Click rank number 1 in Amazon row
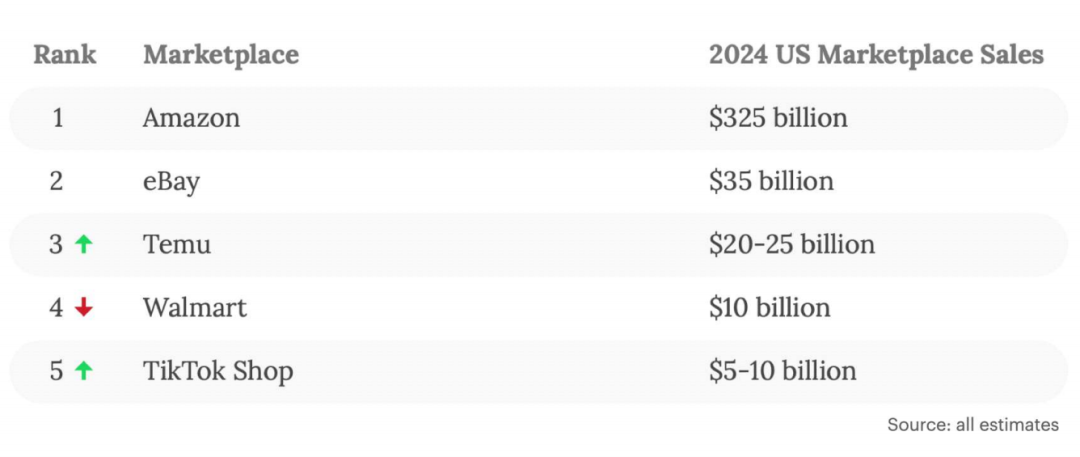Image resolution: width=1080 pixels, height=457 pixels. tap(57, 118)
